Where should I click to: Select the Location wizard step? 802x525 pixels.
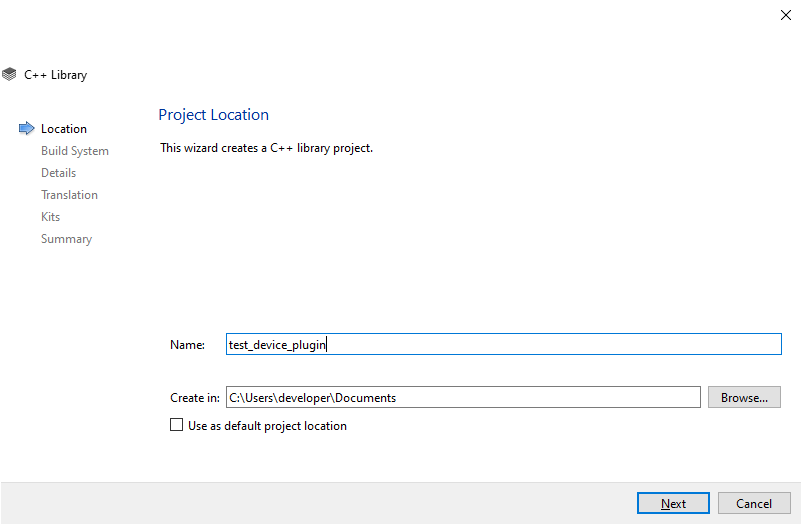point(64,129)
